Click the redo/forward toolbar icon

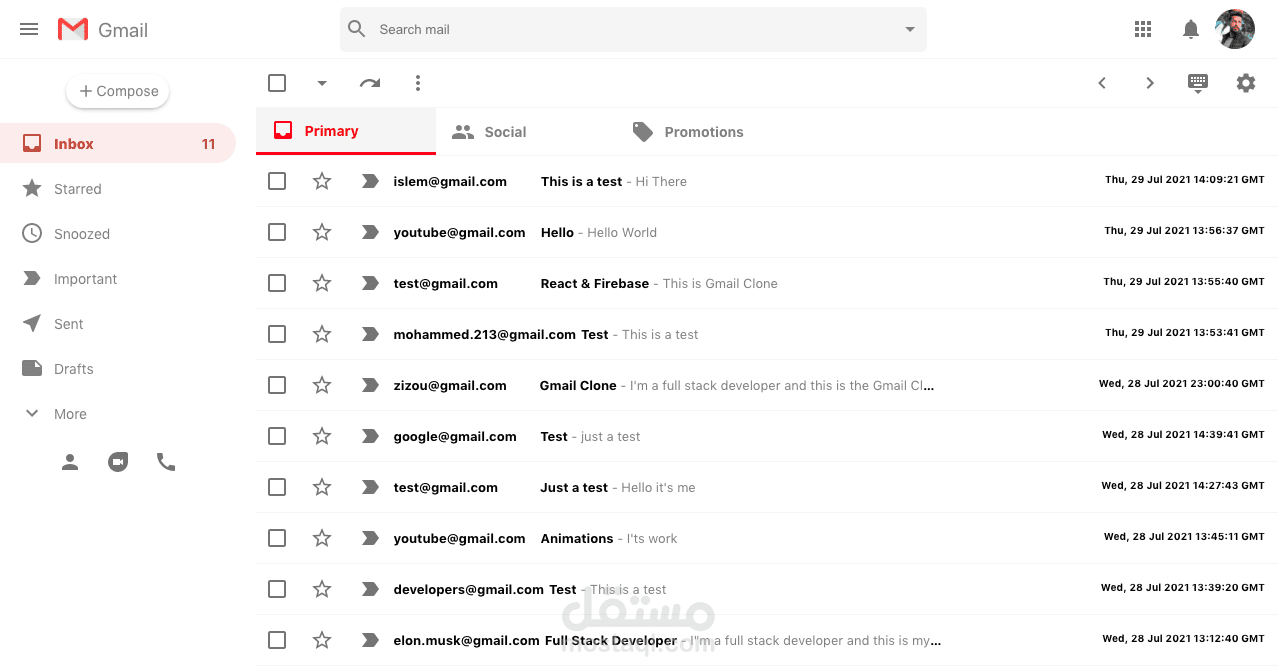[x=370, y=83]
